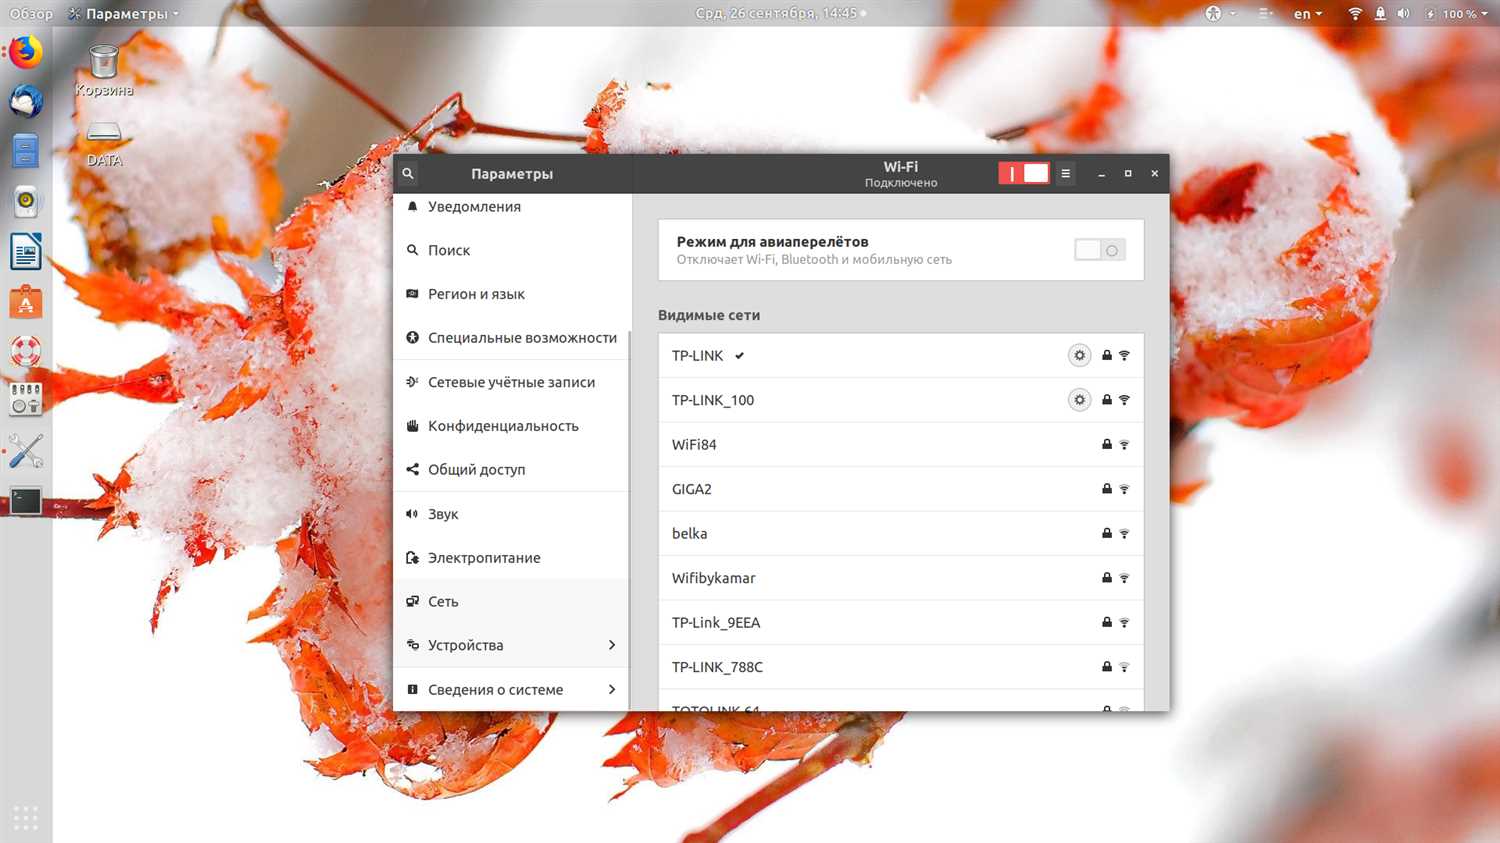This screenshot has width=1500, height=843.
Task: Select Сеть in settings sidebar
Action: (x=511, y=601)
